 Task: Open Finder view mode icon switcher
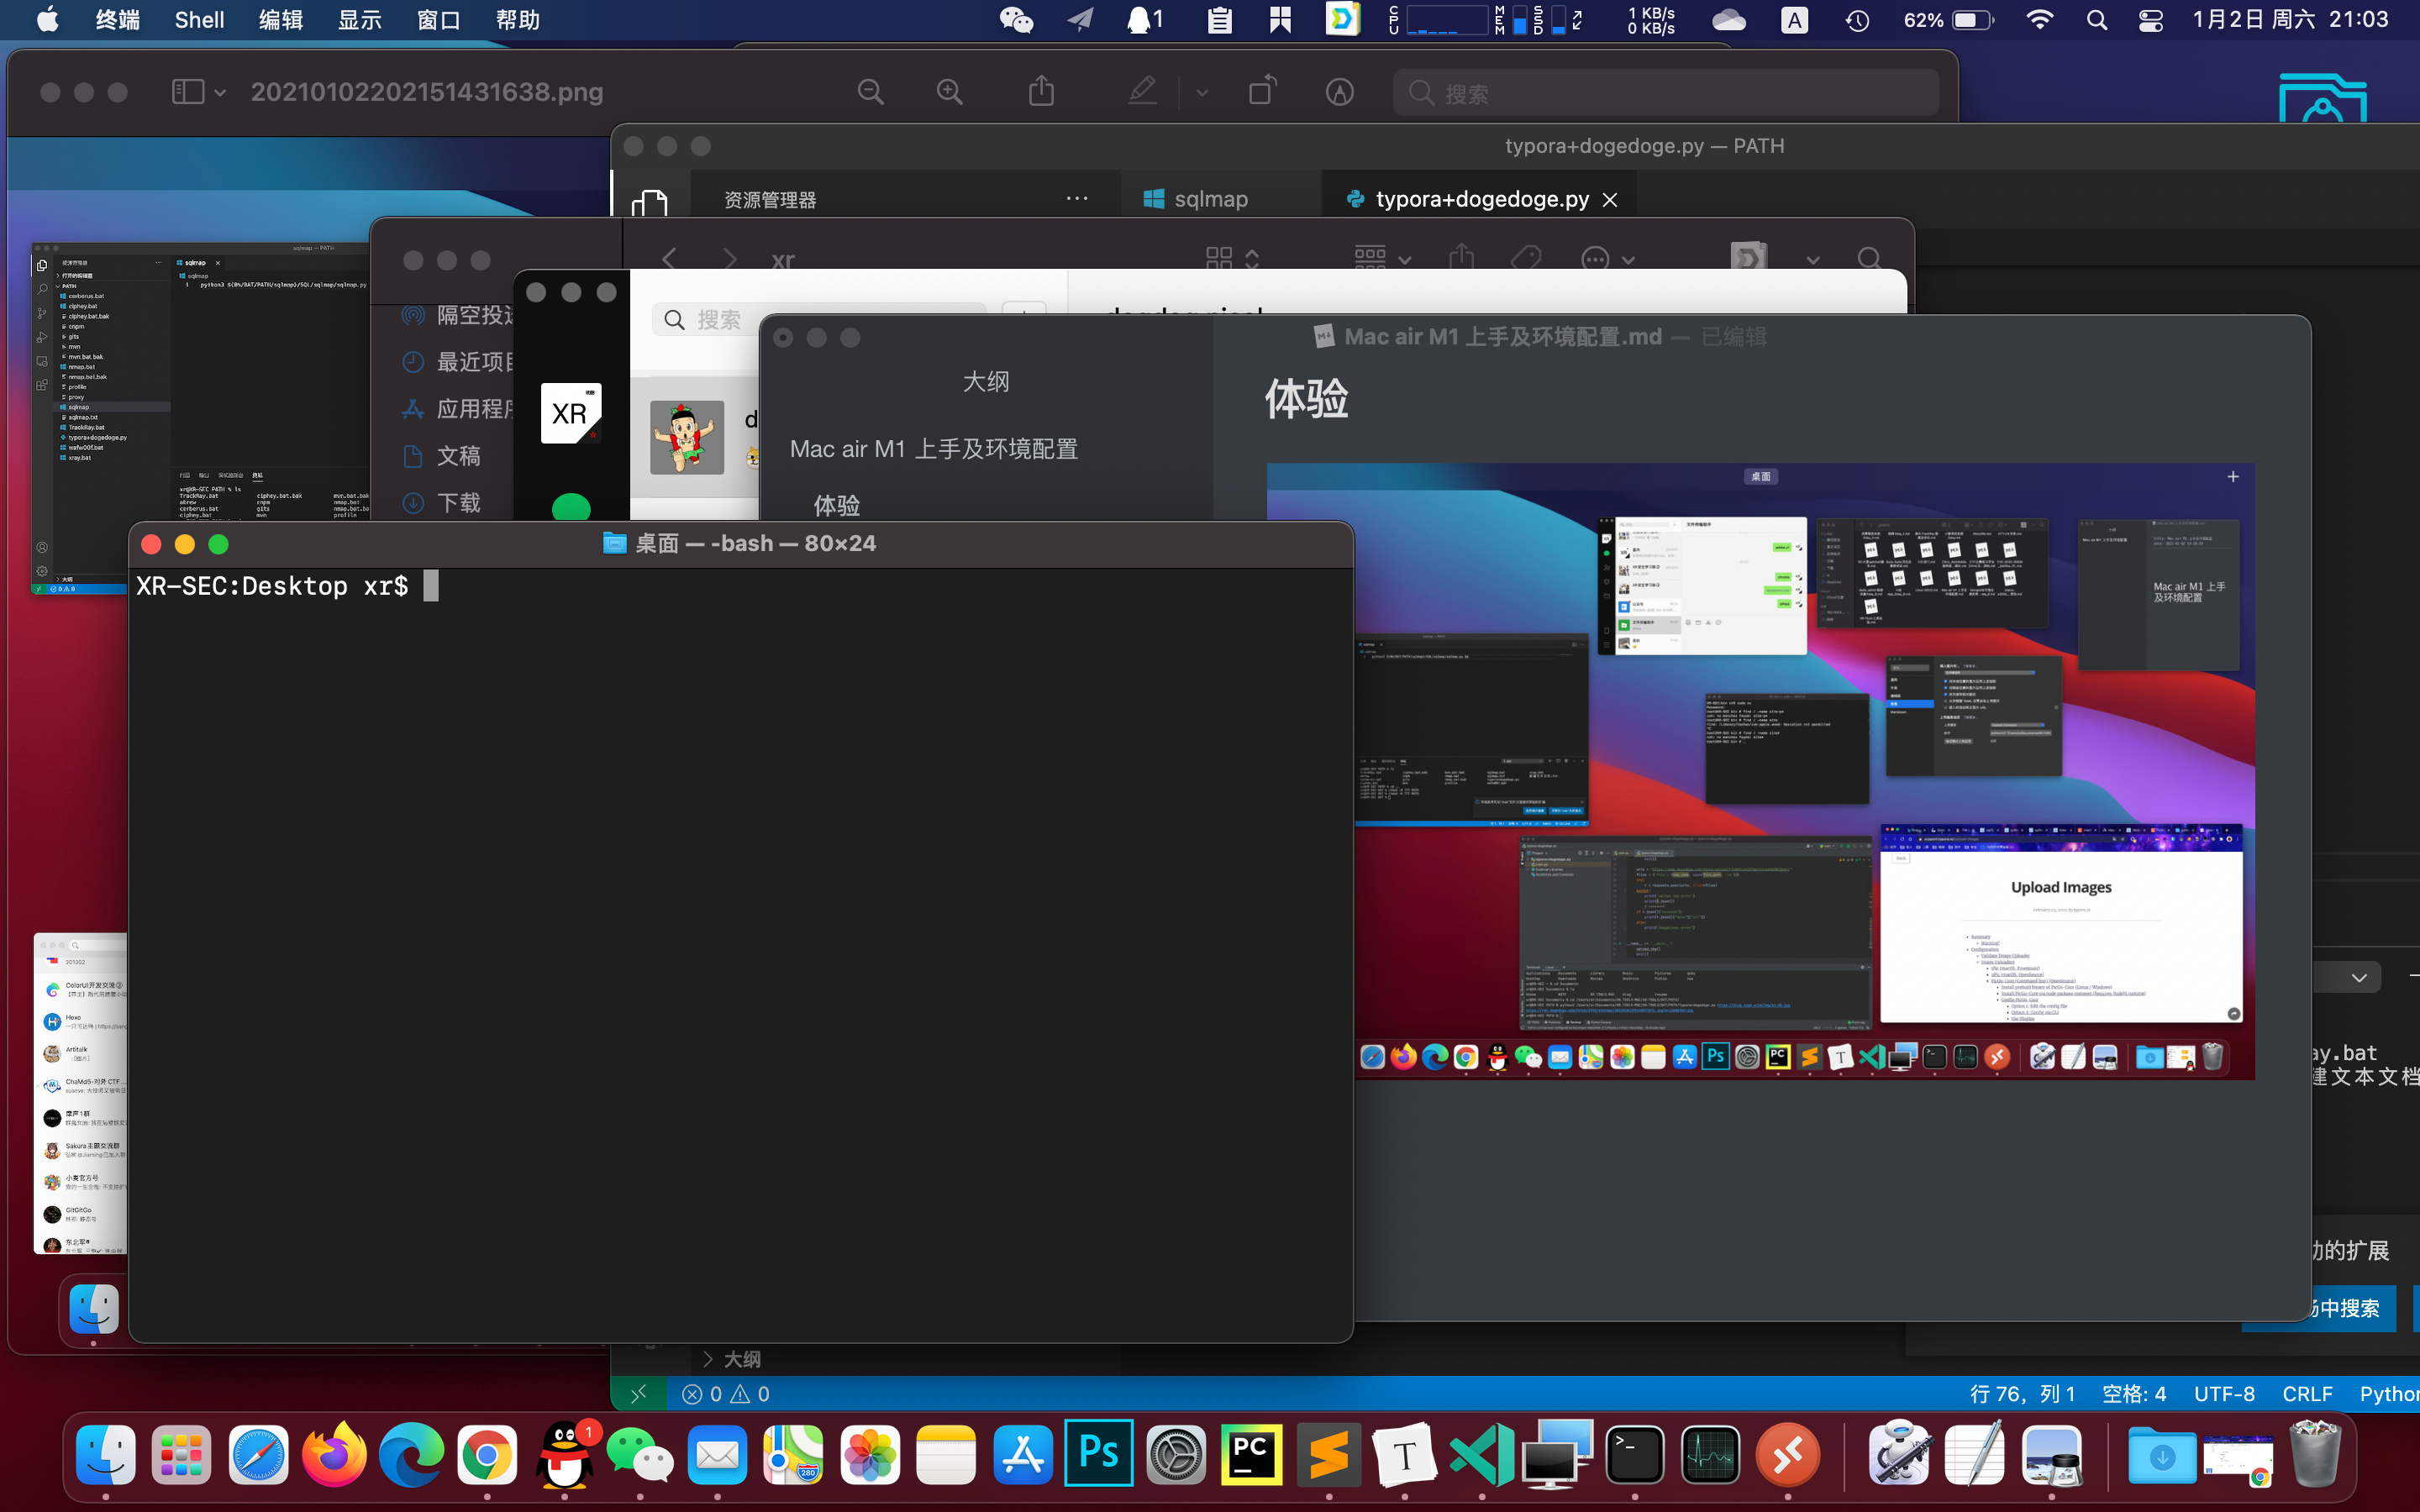click(x=1232, y=259)
